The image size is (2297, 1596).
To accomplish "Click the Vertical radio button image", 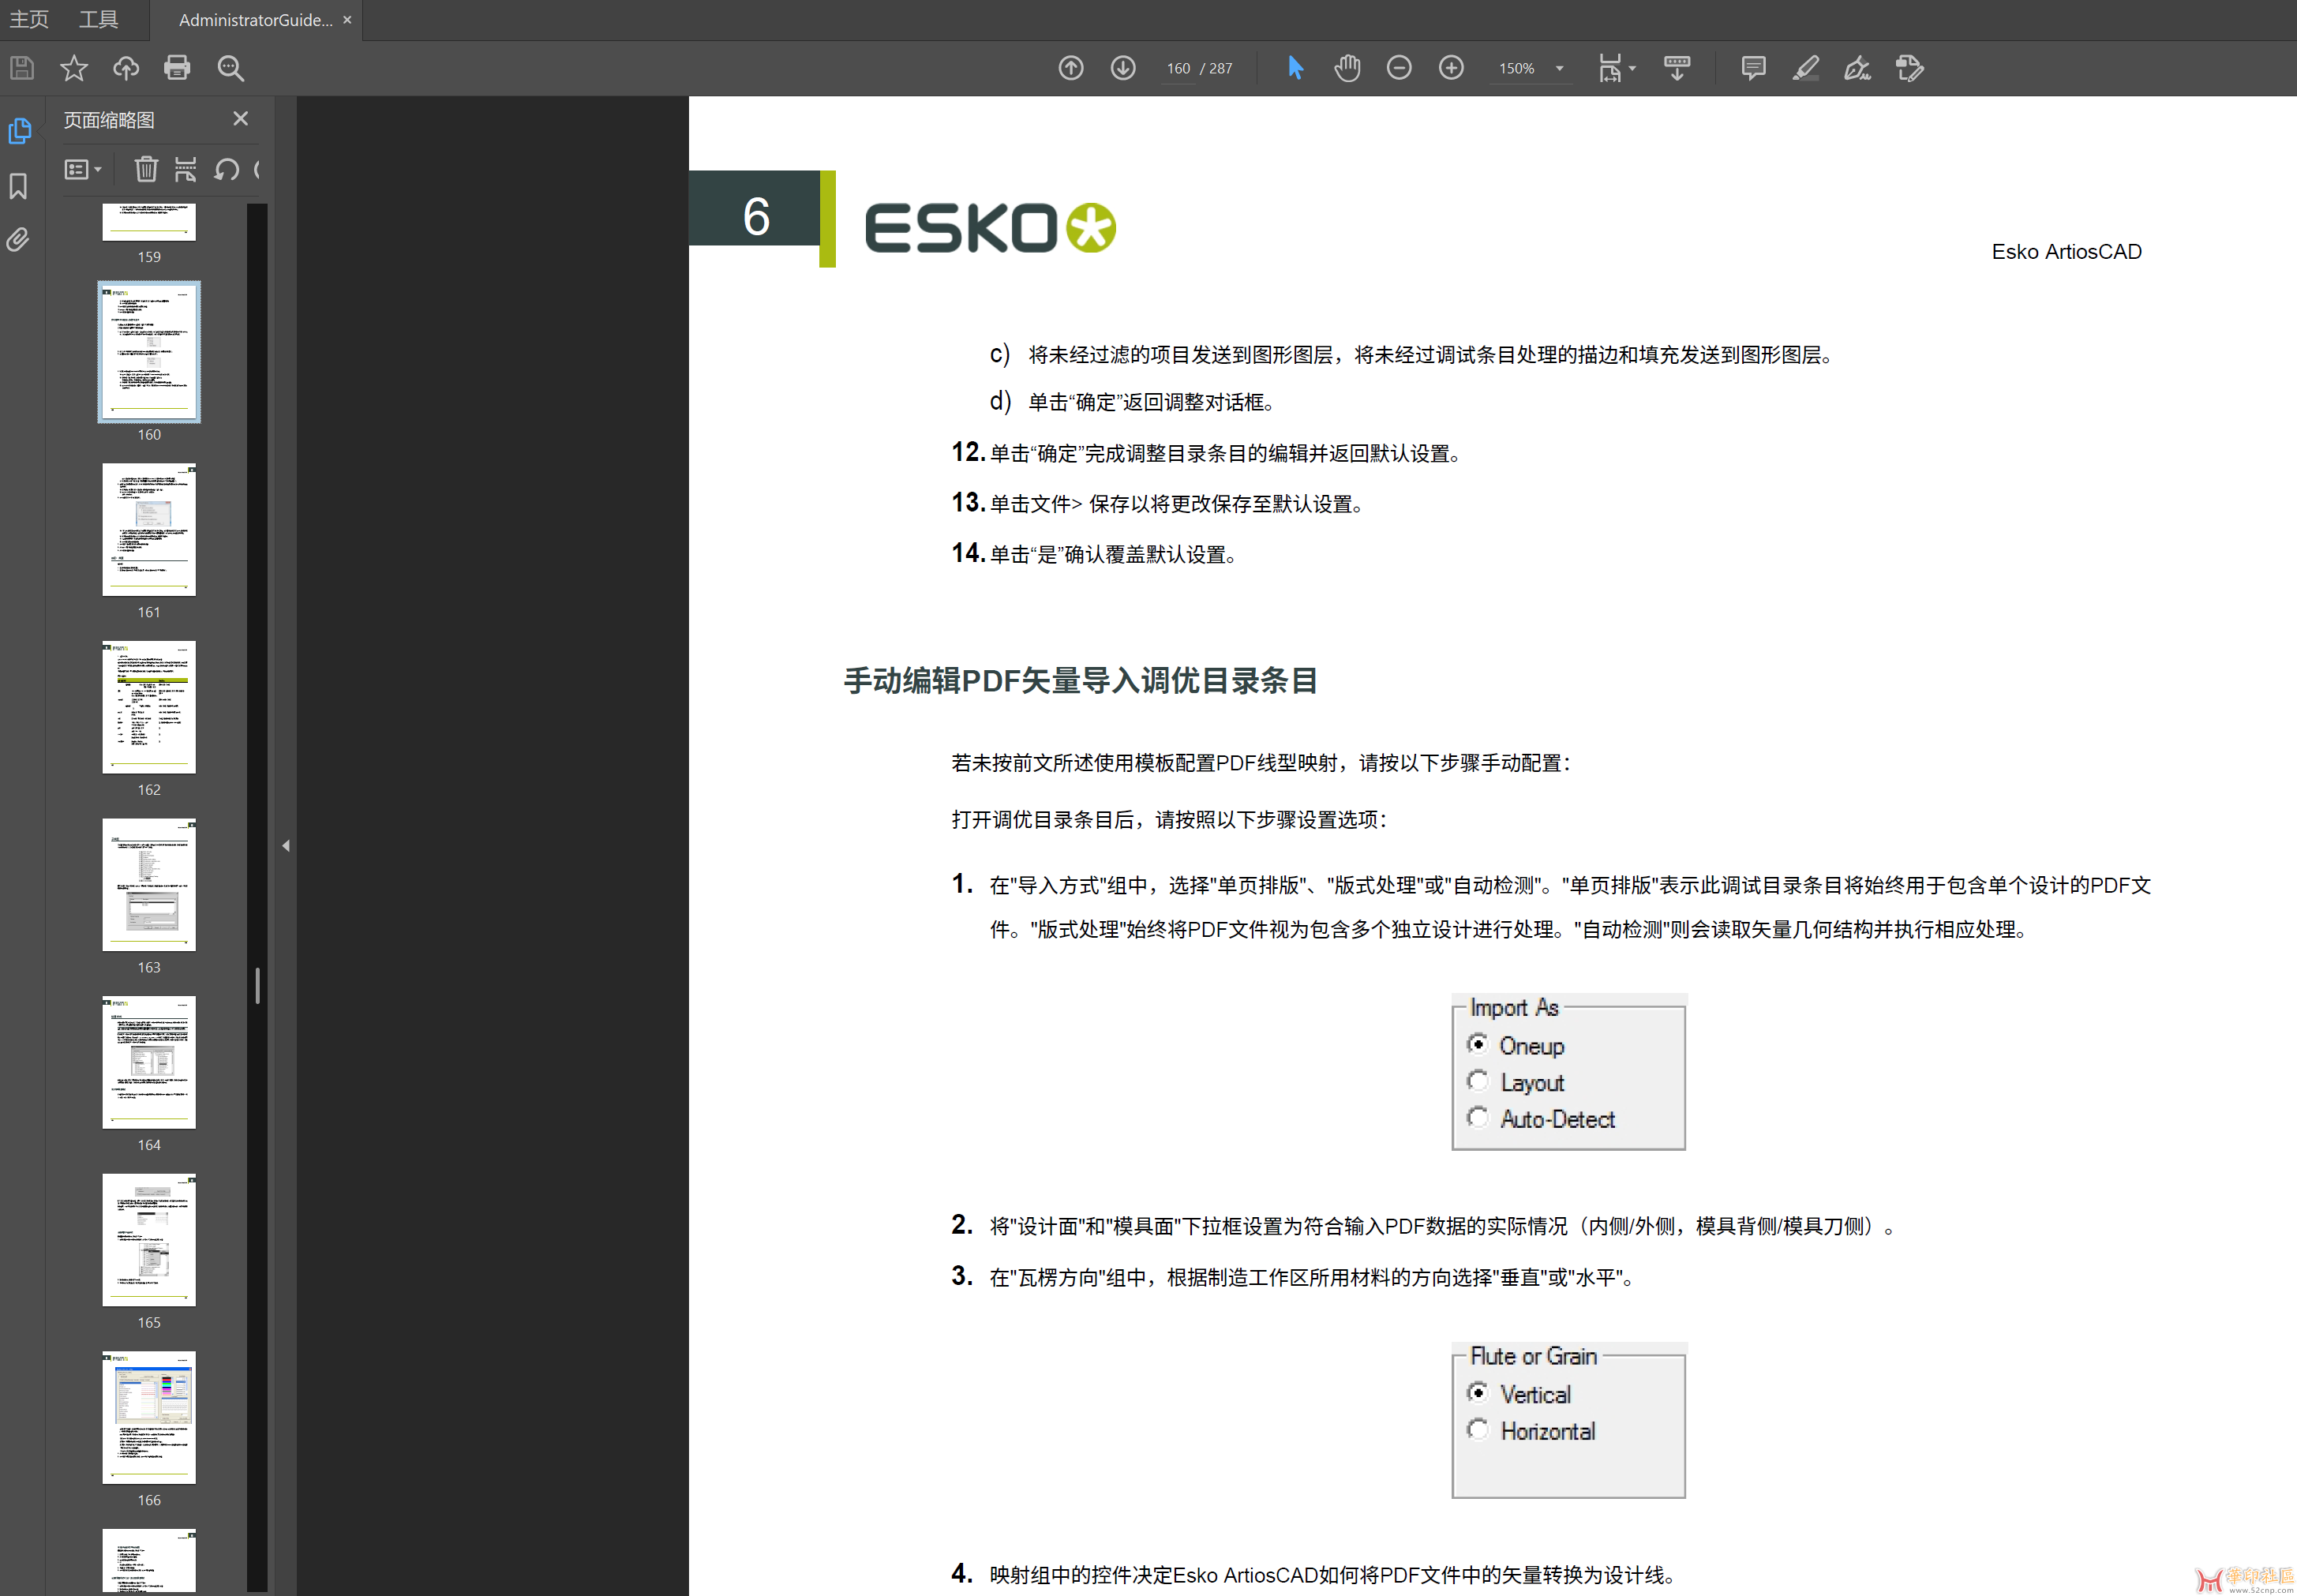I will point(1477,1393).
